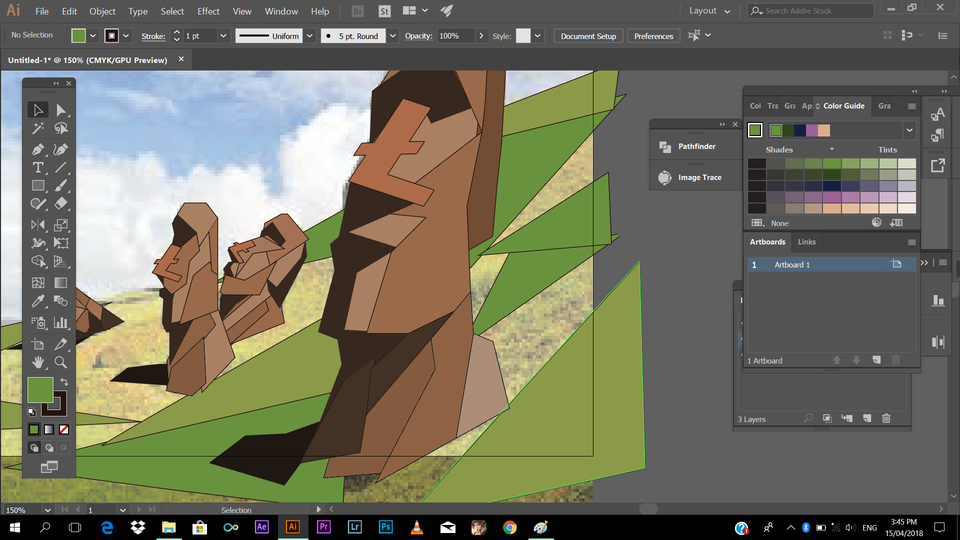This screenshot has width=960, height=540.
Task: Click the Preferences button
Action: click(653, 36)
